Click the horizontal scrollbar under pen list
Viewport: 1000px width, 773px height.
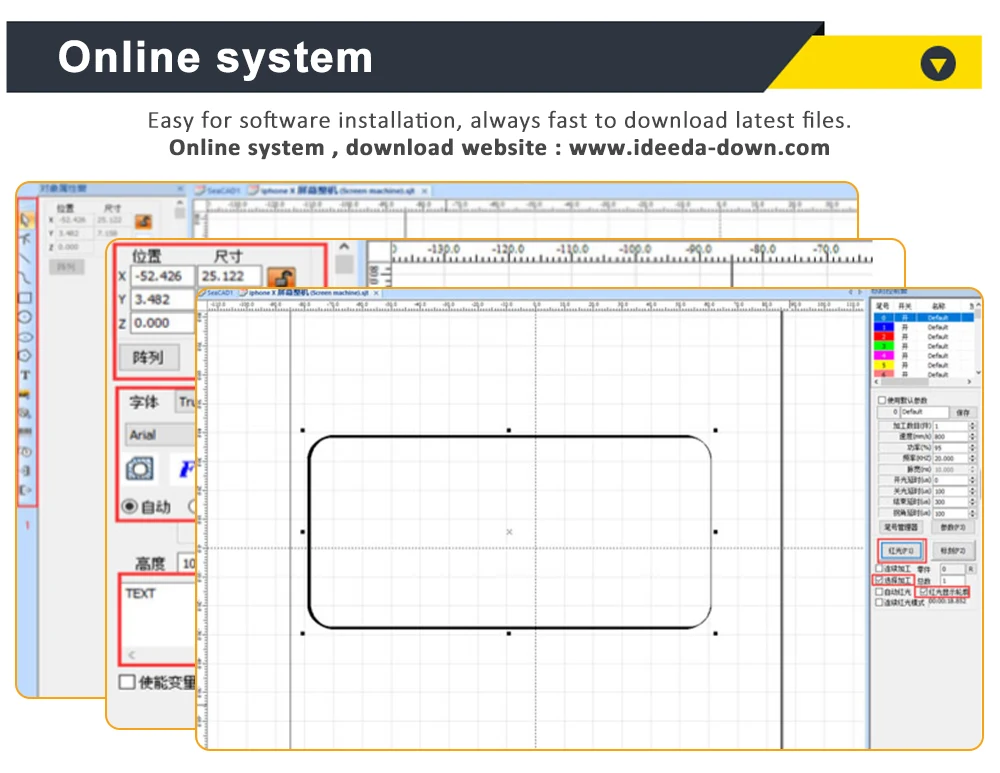click(x=923, y=382)
